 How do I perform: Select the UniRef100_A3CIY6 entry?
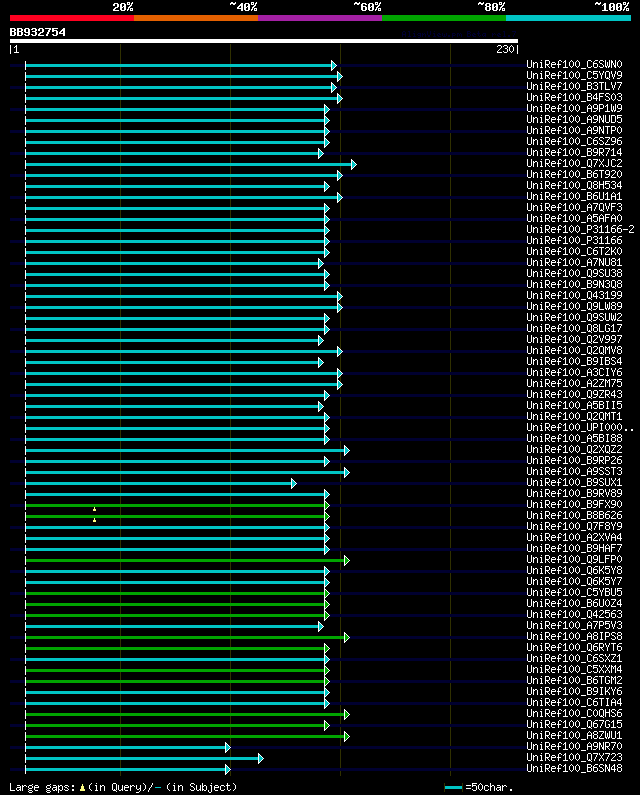[574, 372]
